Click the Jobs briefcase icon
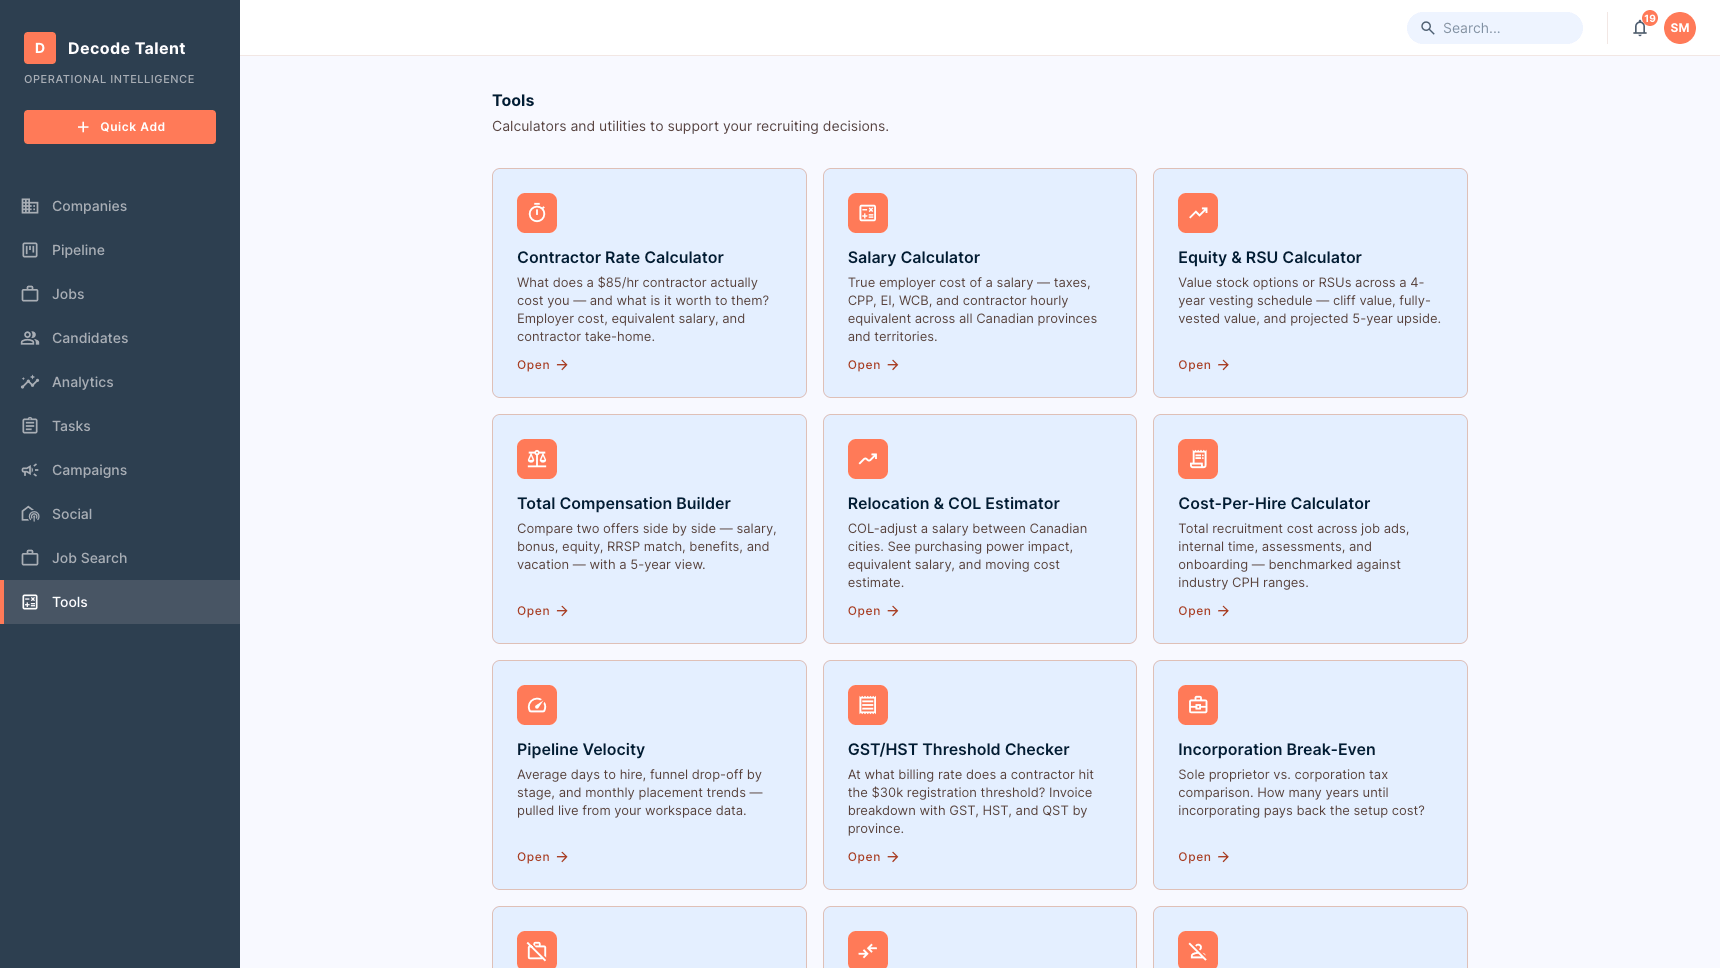The image size is (1720, 968). point(30,294)
